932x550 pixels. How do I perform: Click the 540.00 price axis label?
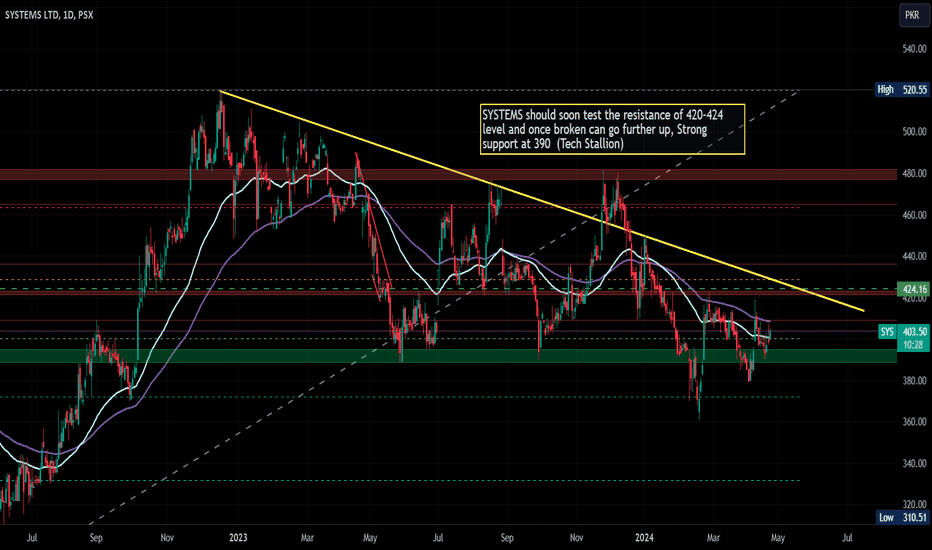[914, 49]
